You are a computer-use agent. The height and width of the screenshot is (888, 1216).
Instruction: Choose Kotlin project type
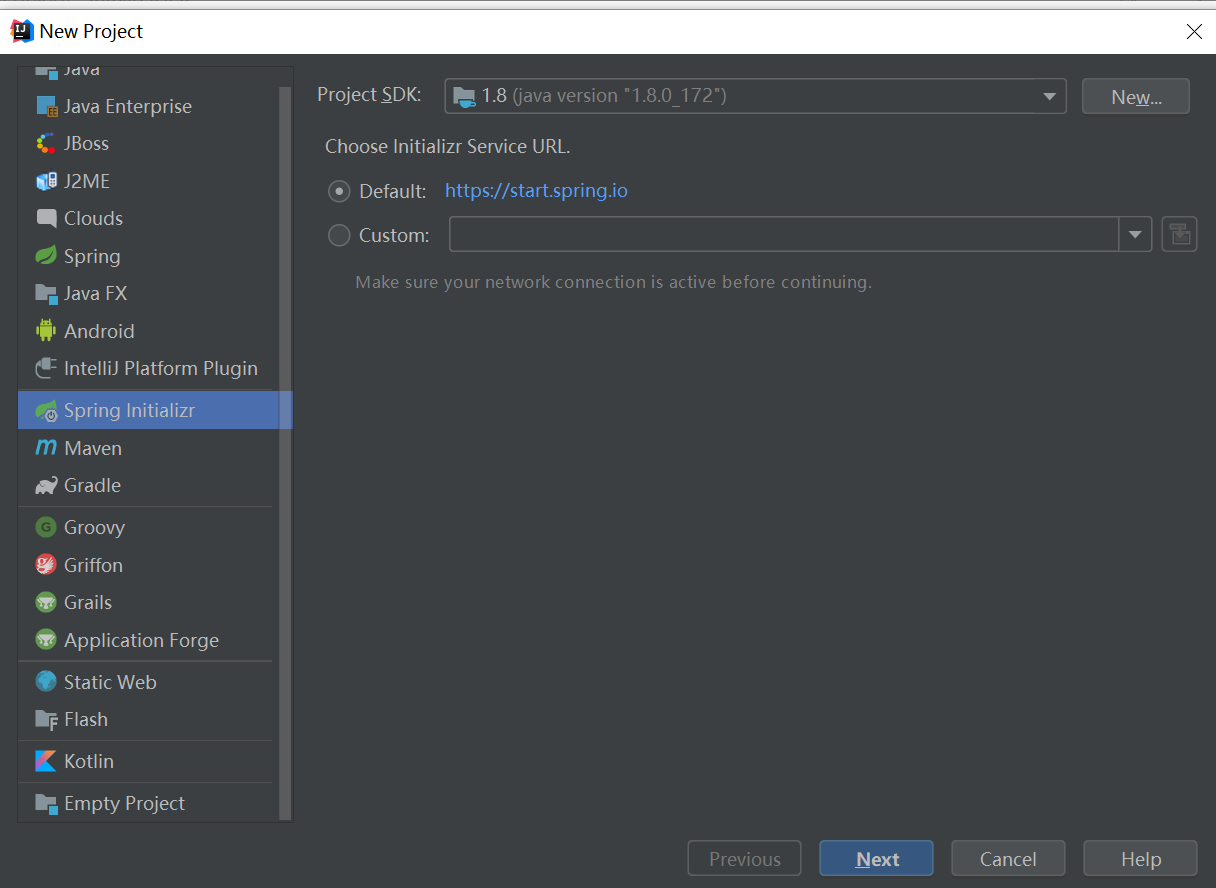pyautogui.click(x=146, y=761)
